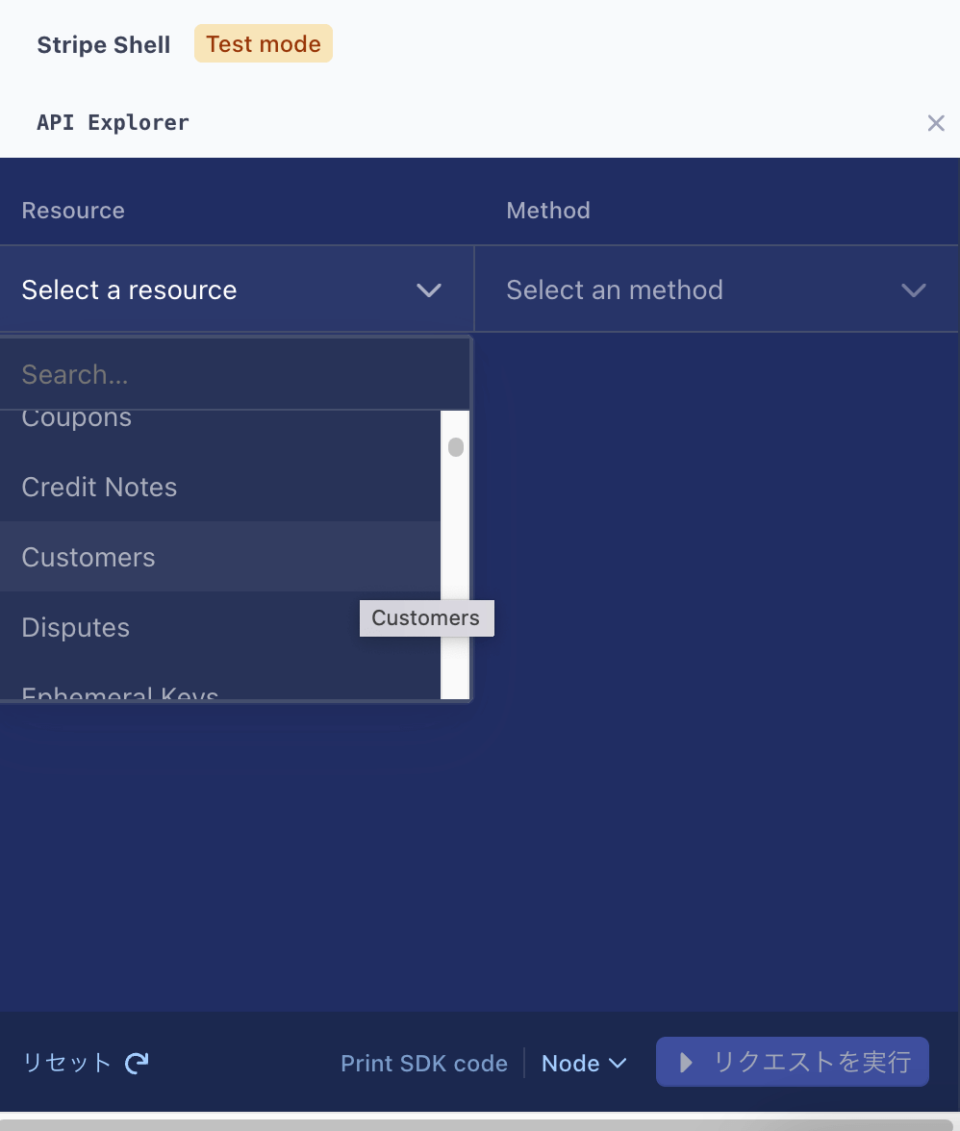Viewport: 960px width, 1131px height.
Task: Click the リセット reset button
Action: click(x=67, y=1062)
